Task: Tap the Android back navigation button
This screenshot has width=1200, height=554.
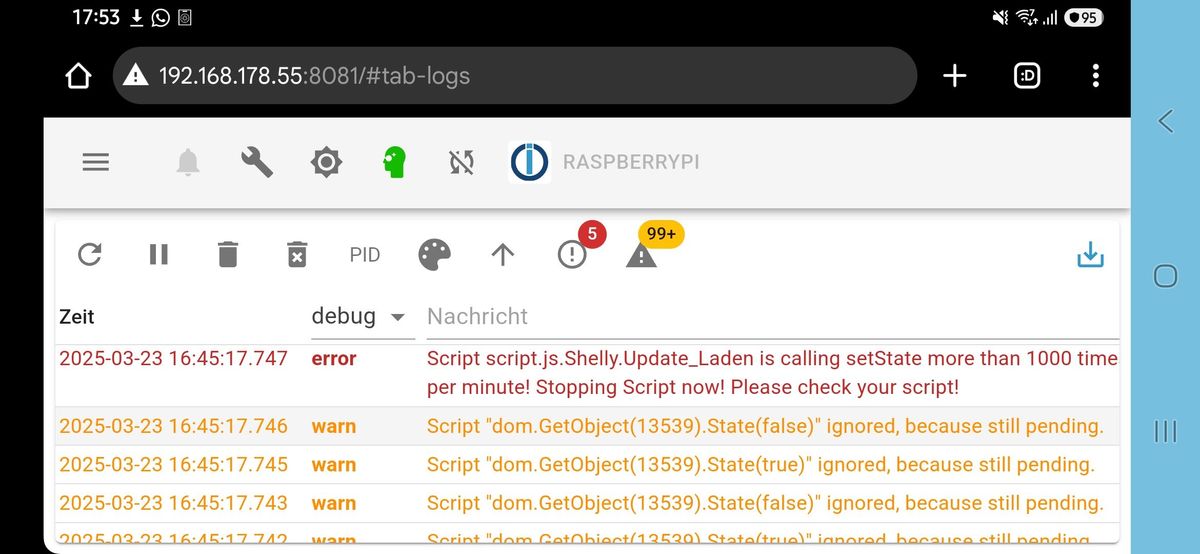Action: click(x=1166, y=121)
